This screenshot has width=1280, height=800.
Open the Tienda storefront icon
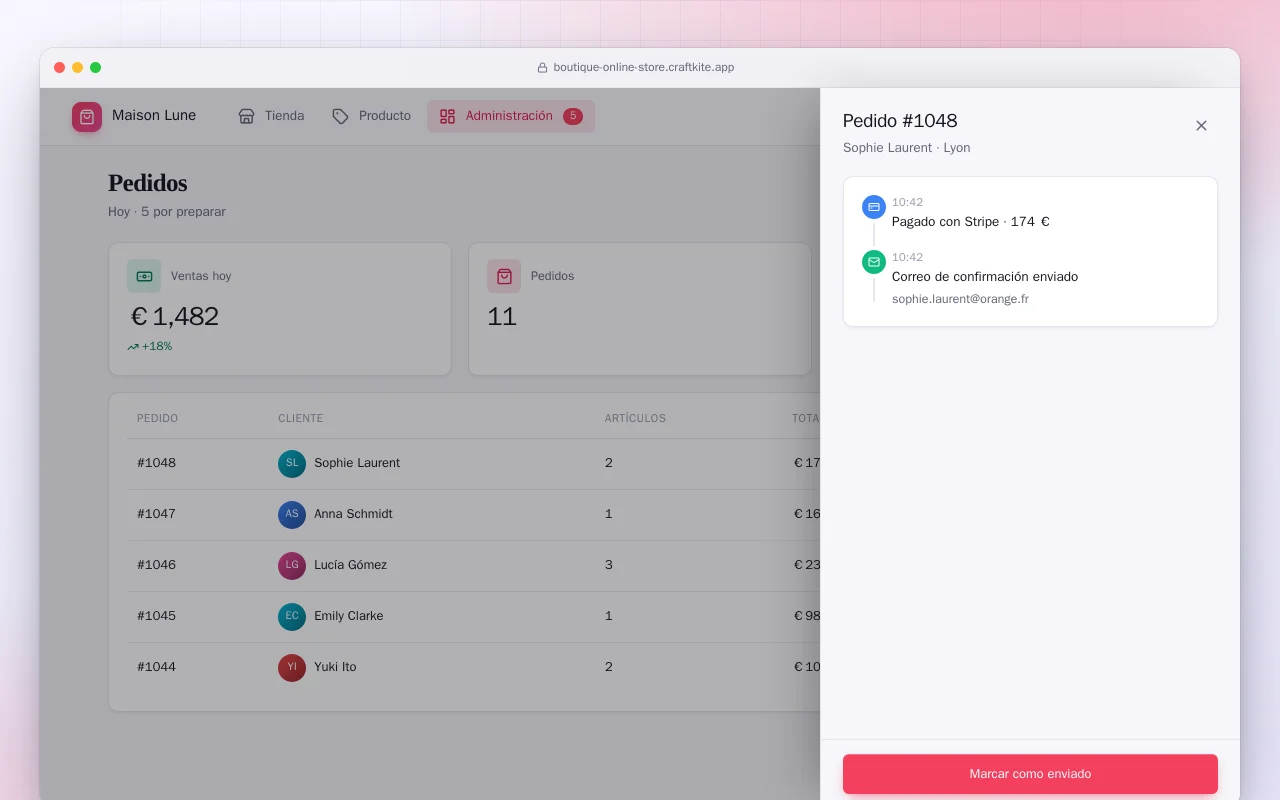pos(246,116)
